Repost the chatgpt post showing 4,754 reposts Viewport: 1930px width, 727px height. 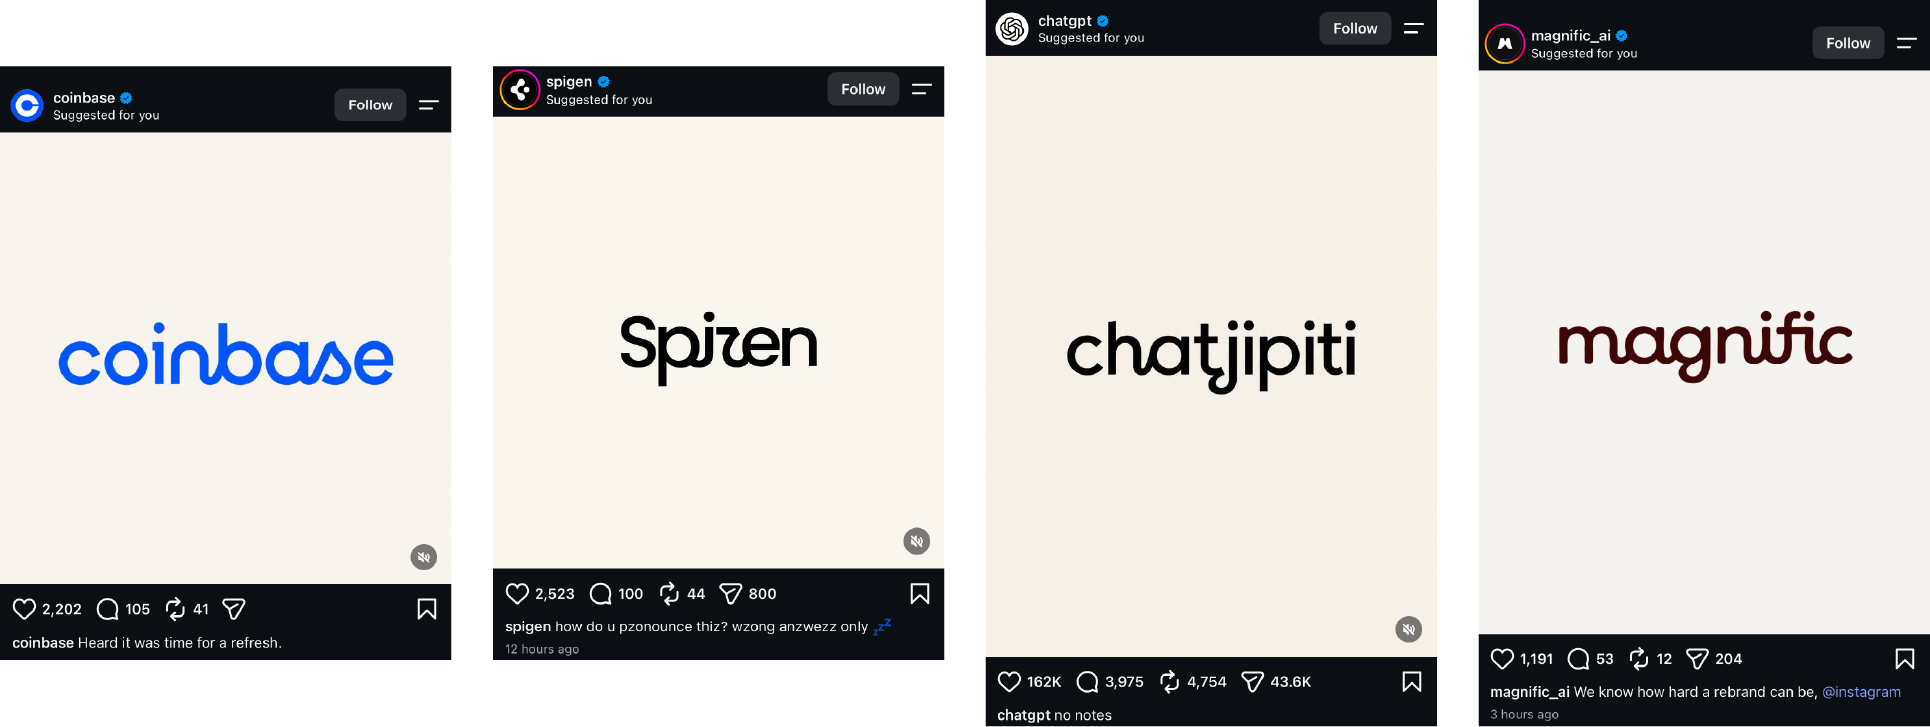tap(1169, 682)
